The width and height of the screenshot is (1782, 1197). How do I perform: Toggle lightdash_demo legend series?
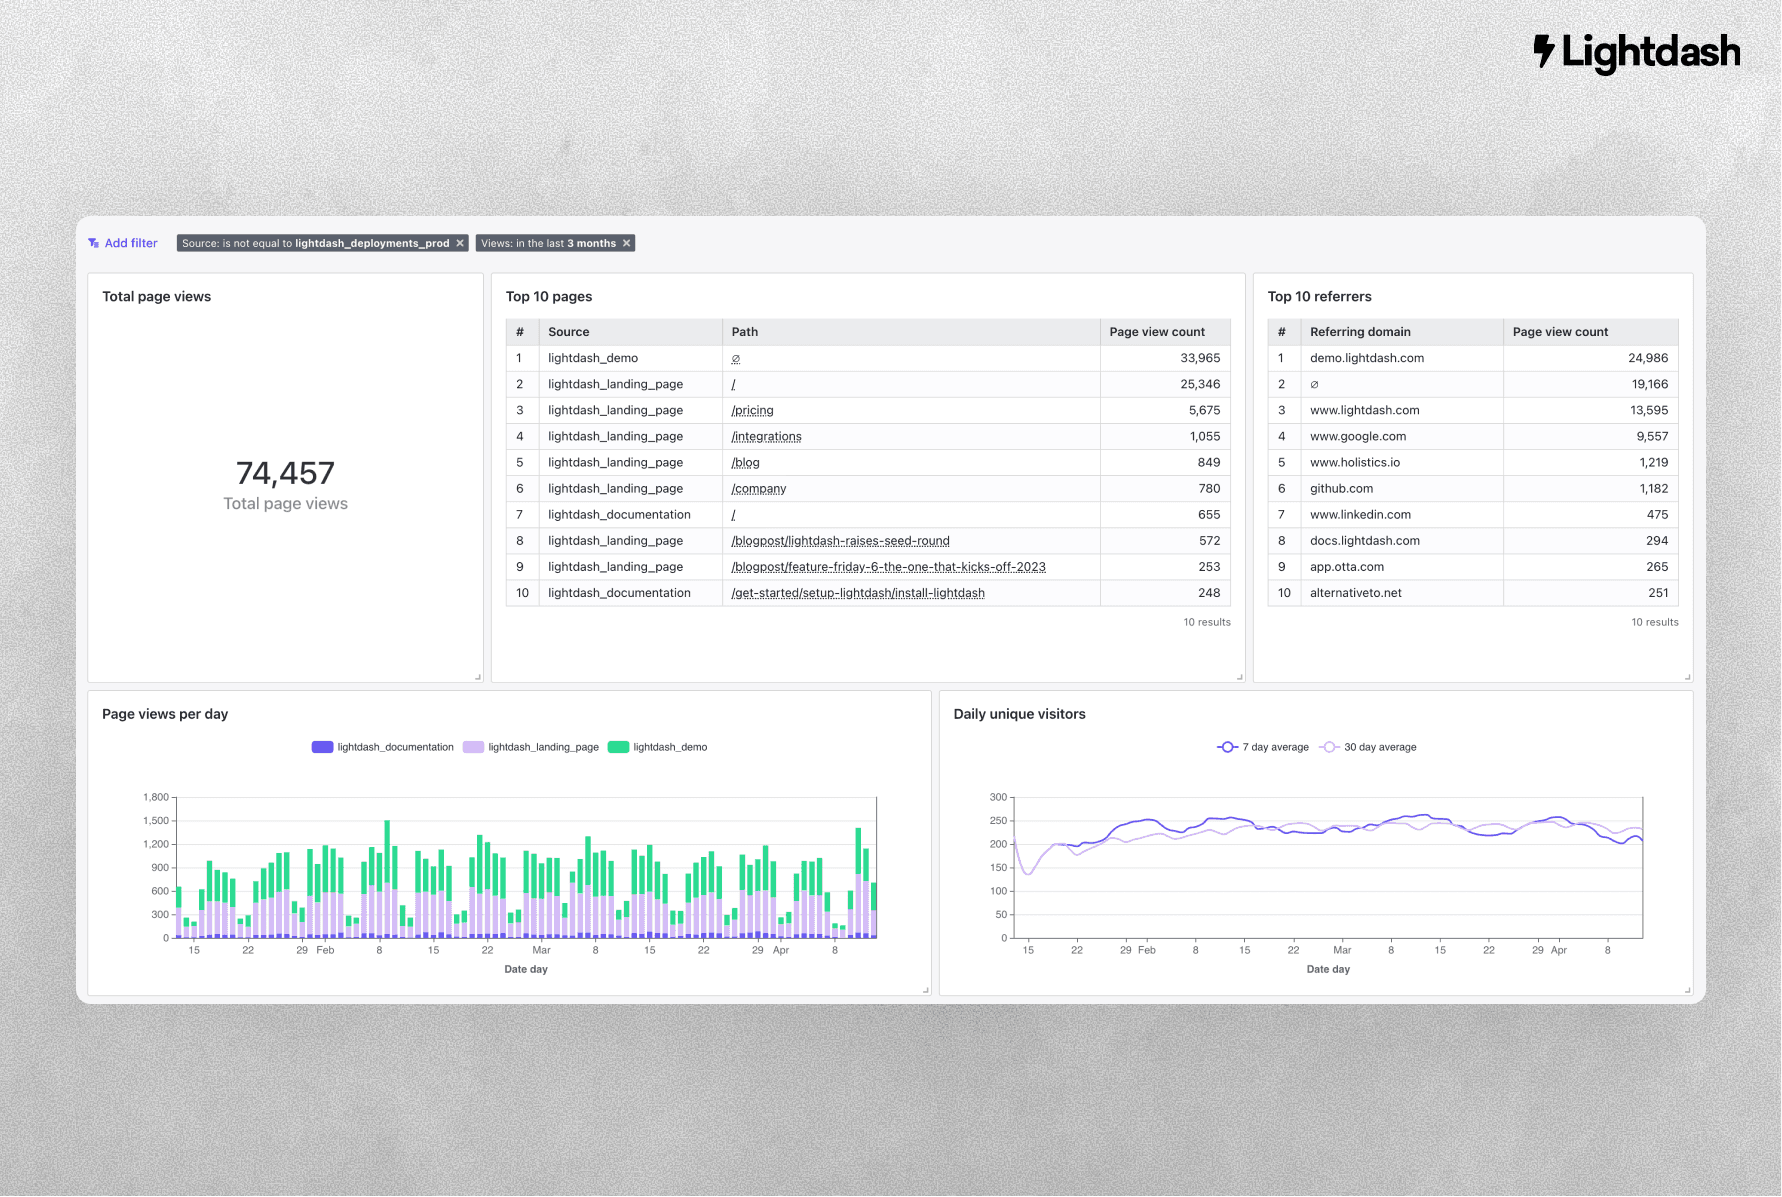658,747
